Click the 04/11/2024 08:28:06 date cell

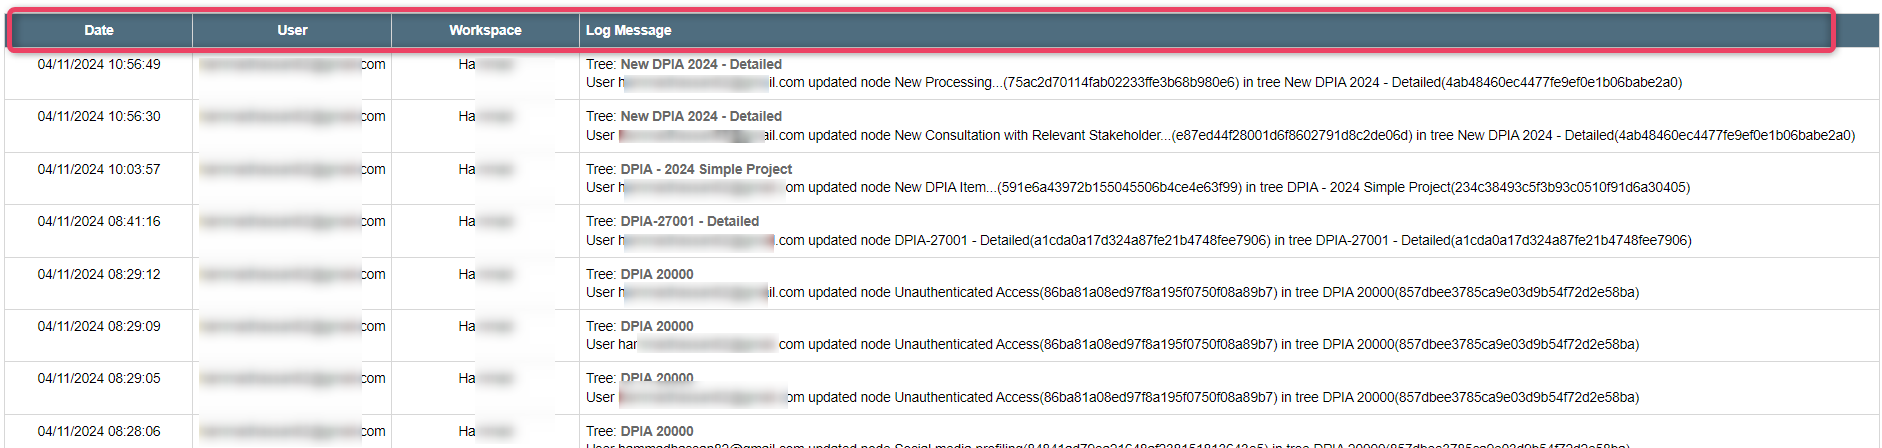[99, 431]
